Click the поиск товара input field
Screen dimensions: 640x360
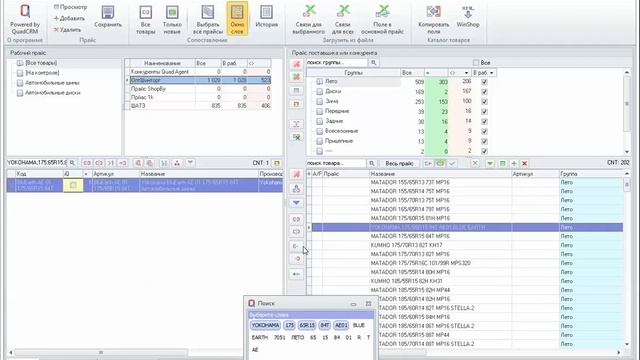point(336,163)
